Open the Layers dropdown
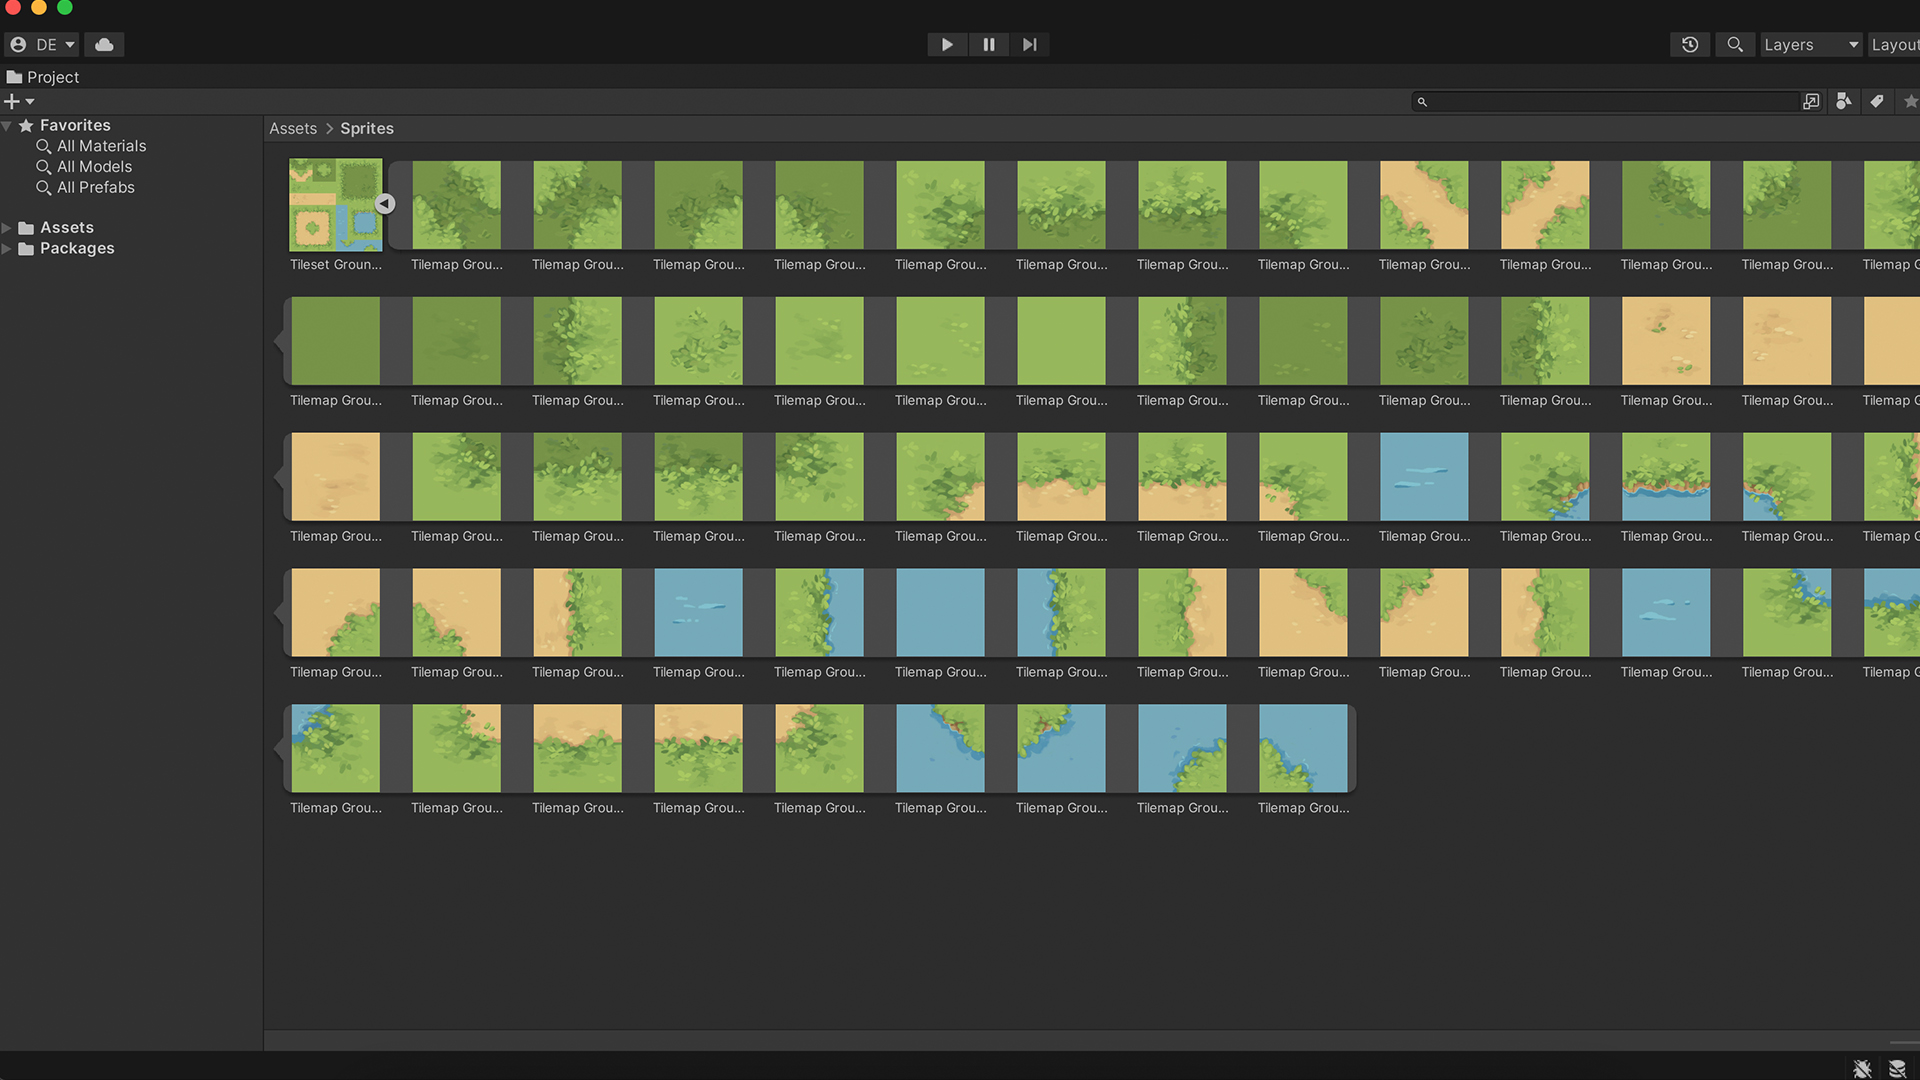 coord(1811,44)
